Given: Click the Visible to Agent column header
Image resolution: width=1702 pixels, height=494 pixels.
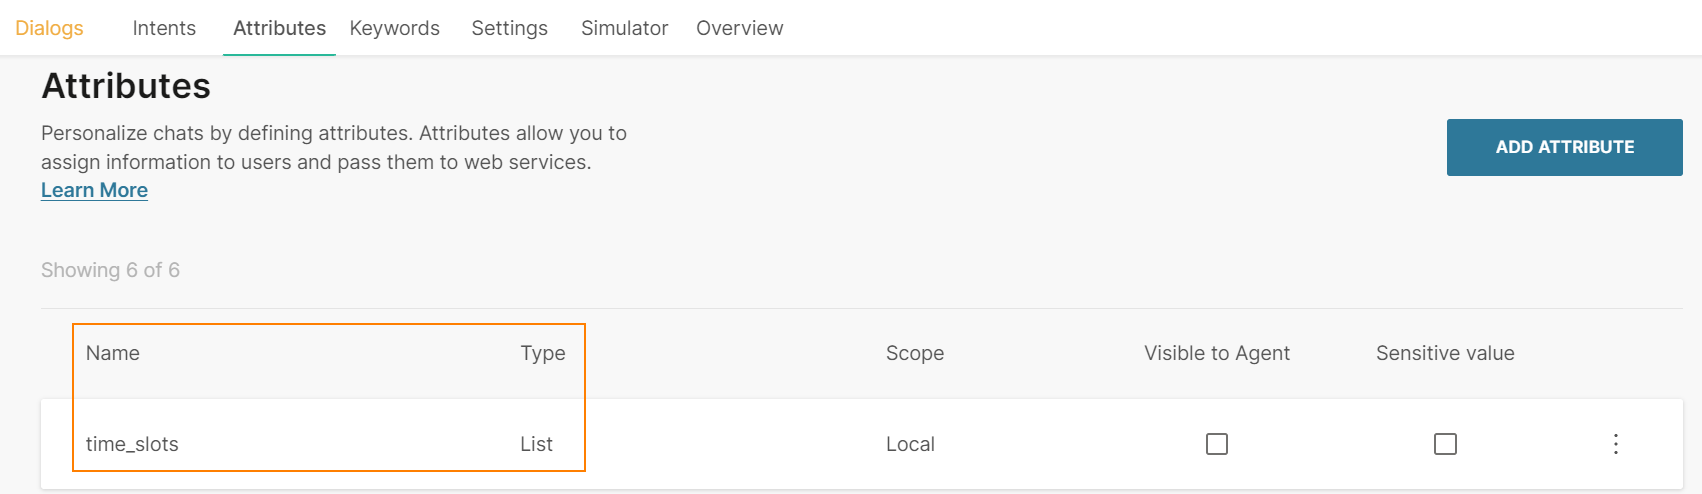Looking at the screenshot, I should click(1216, 353).
